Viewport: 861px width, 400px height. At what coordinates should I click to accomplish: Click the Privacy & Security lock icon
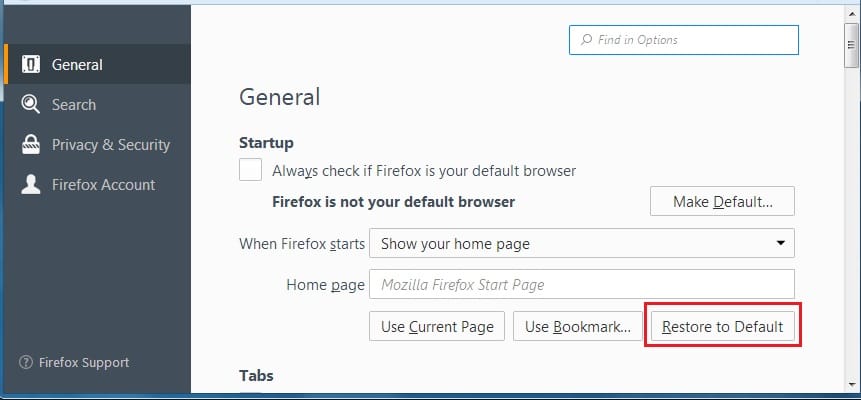click(x=31, y=145)
